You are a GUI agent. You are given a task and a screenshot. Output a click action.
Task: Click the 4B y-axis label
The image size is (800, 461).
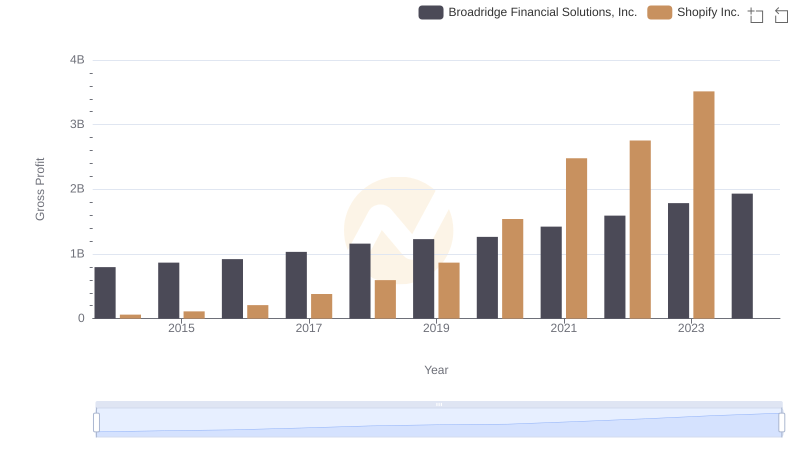[77, 60]
